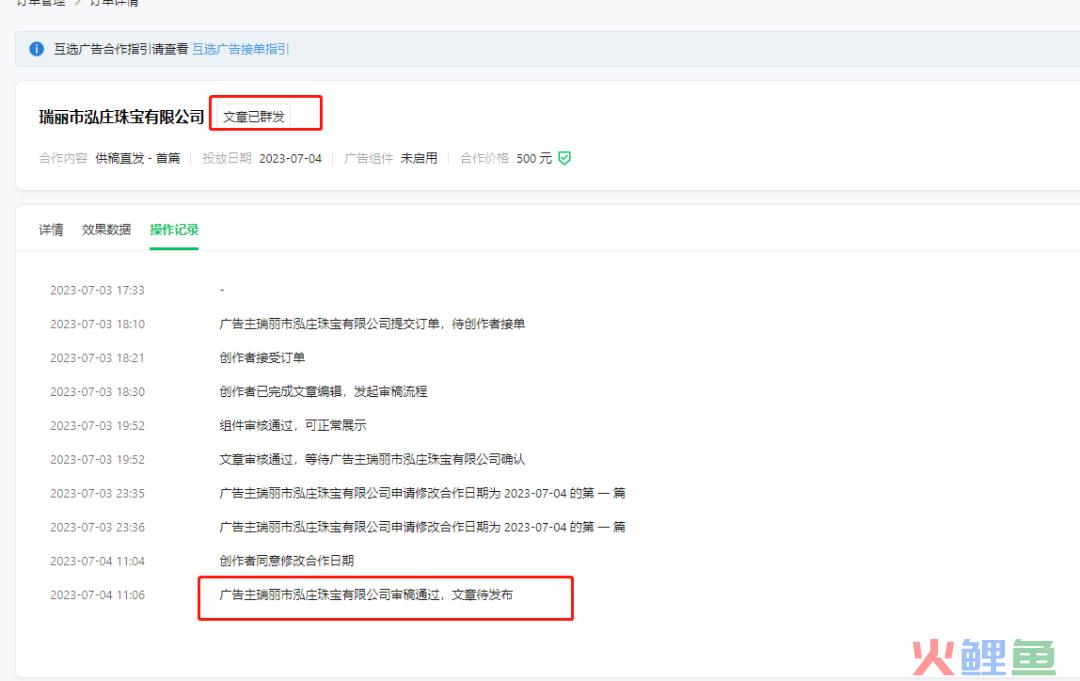Screen dimensions: 1080x681
Task: Click the 未启用 ad component value
Action: coord(419,158)
